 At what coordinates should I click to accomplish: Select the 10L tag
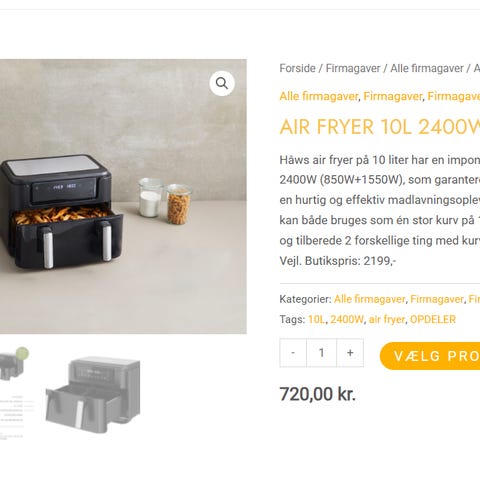click(x=316, y=319)
